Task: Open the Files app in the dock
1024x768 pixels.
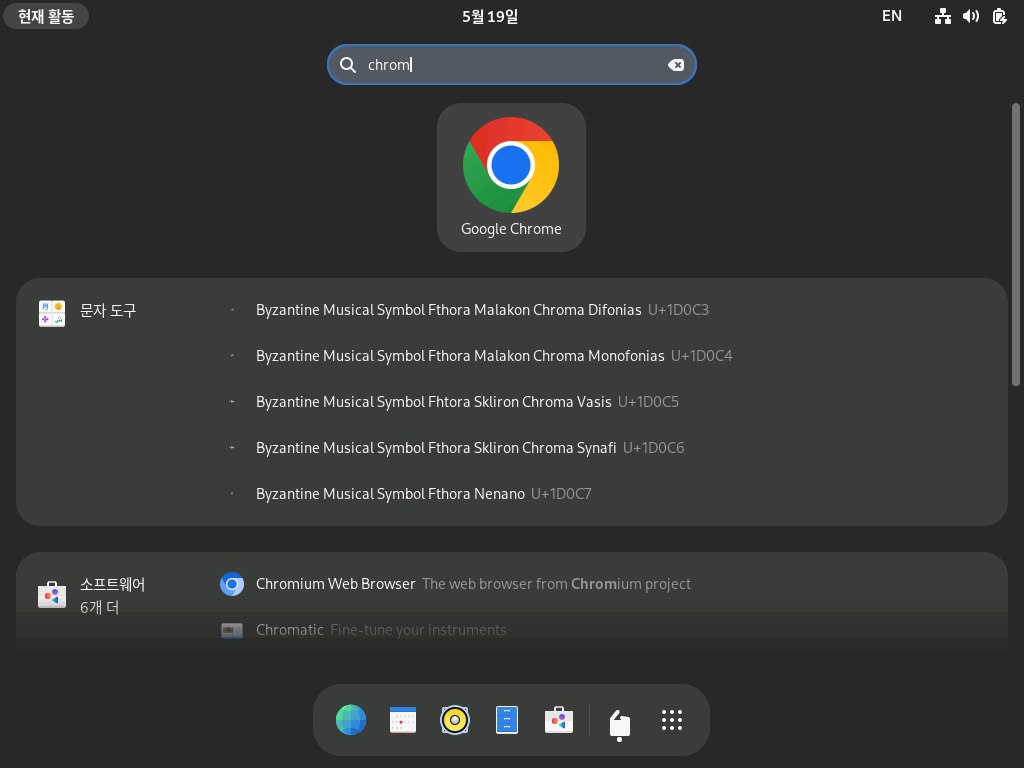Action: tap(507, 720)
